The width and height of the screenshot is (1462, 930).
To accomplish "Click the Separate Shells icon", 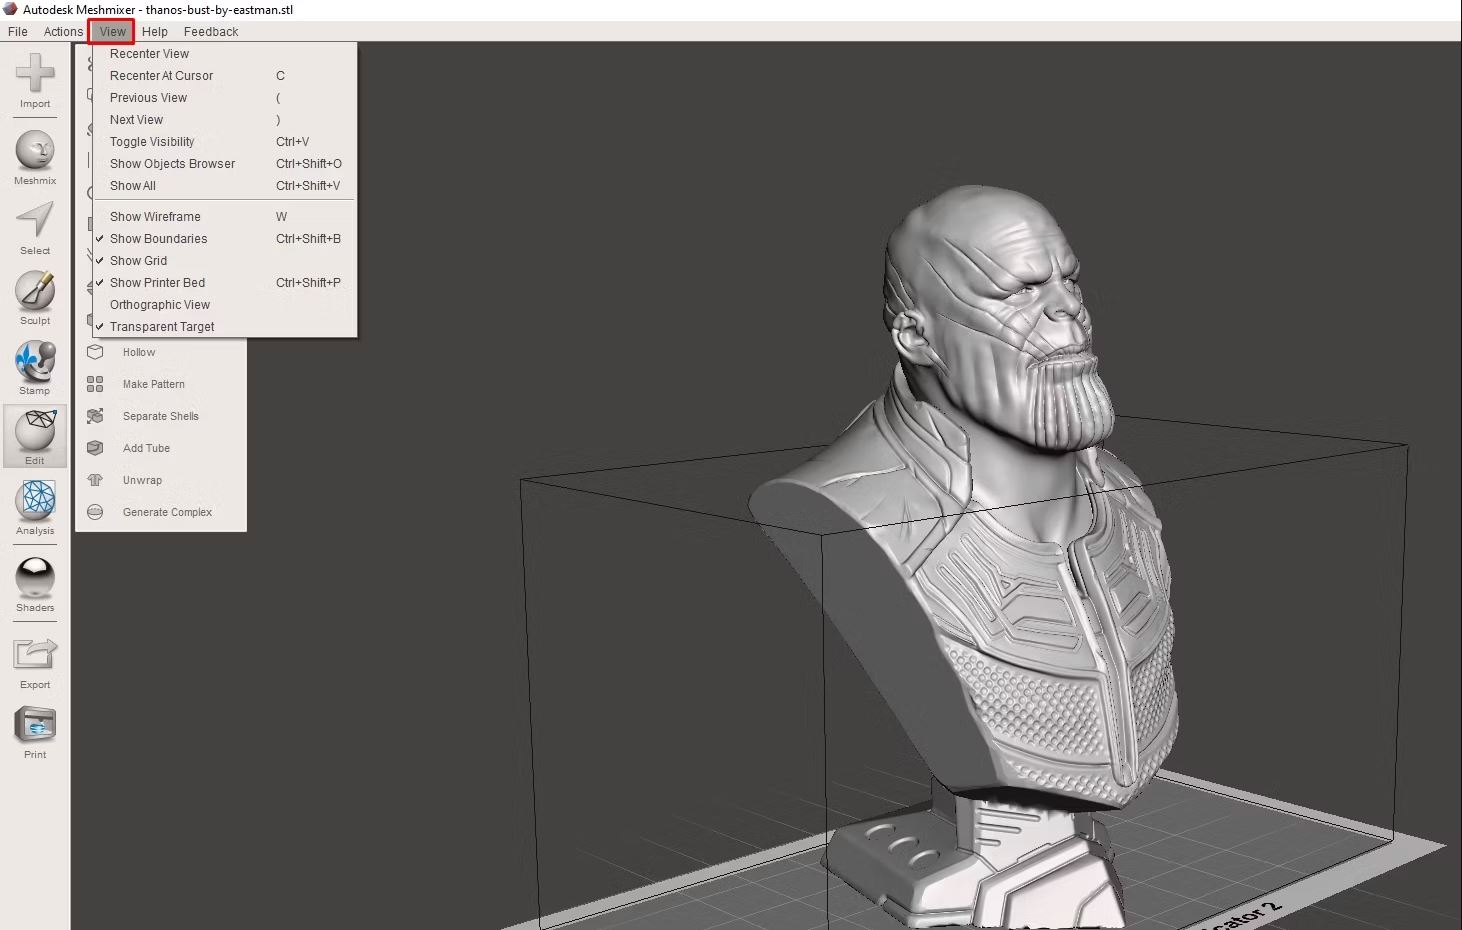I will (95, 416).
